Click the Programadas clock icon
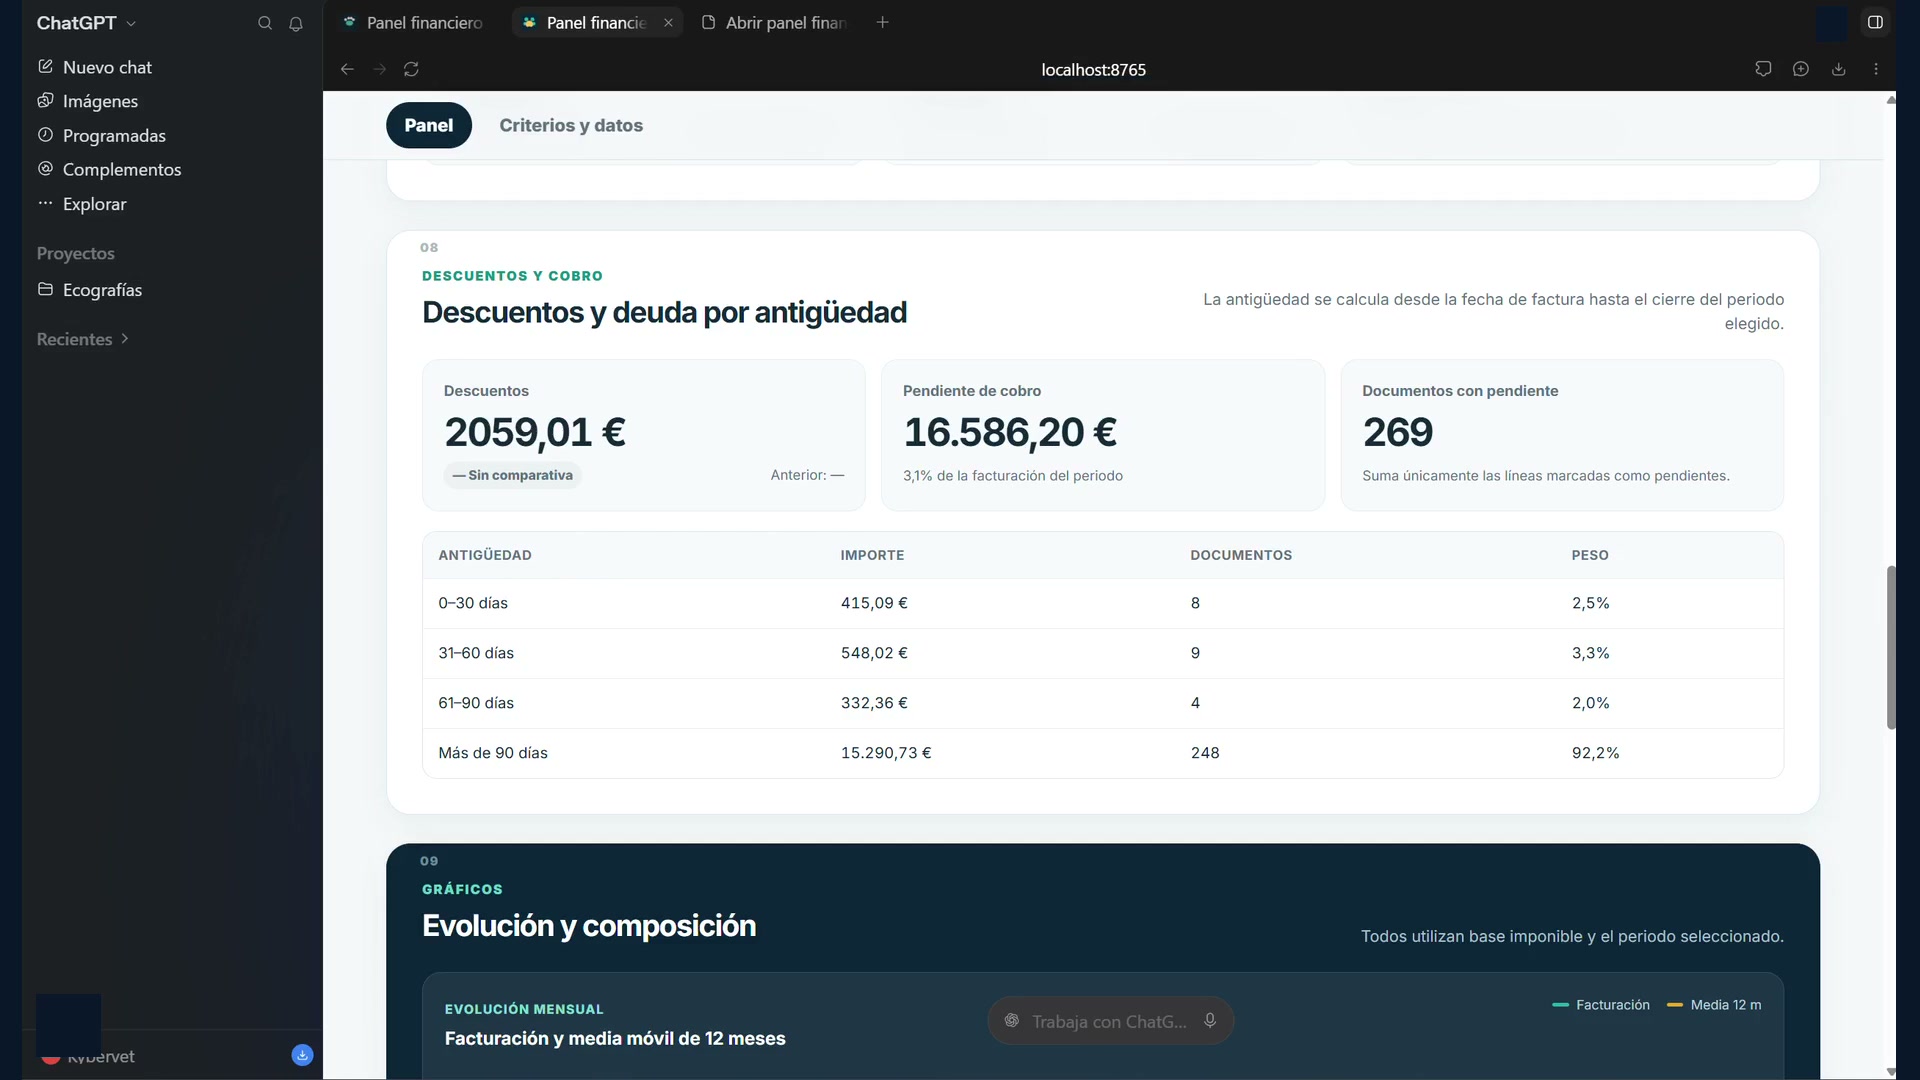The width and height of the screenshot is (1920, 1080). (x=45, y=135)
